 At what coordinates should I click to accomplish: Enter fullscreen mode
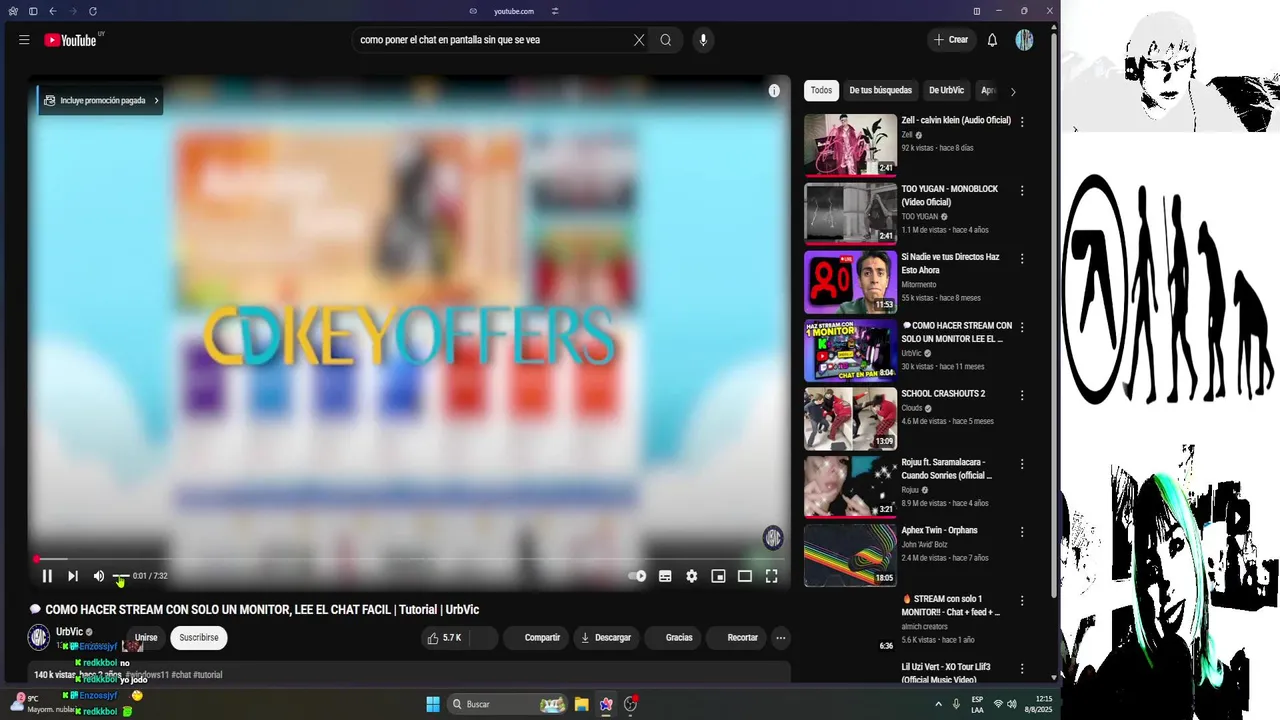[x=772, y=576]
